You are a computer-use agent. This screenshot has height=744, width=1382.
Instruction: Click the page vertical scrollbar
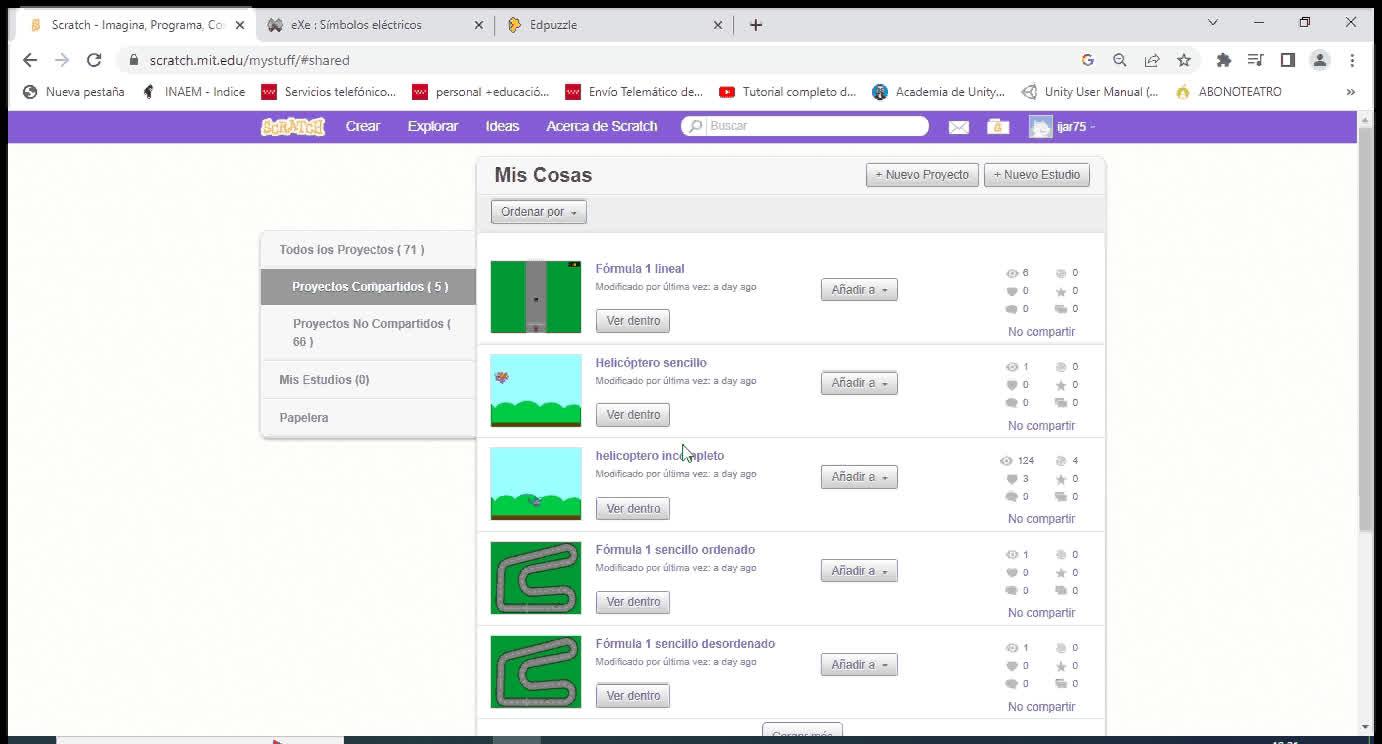1366,330
